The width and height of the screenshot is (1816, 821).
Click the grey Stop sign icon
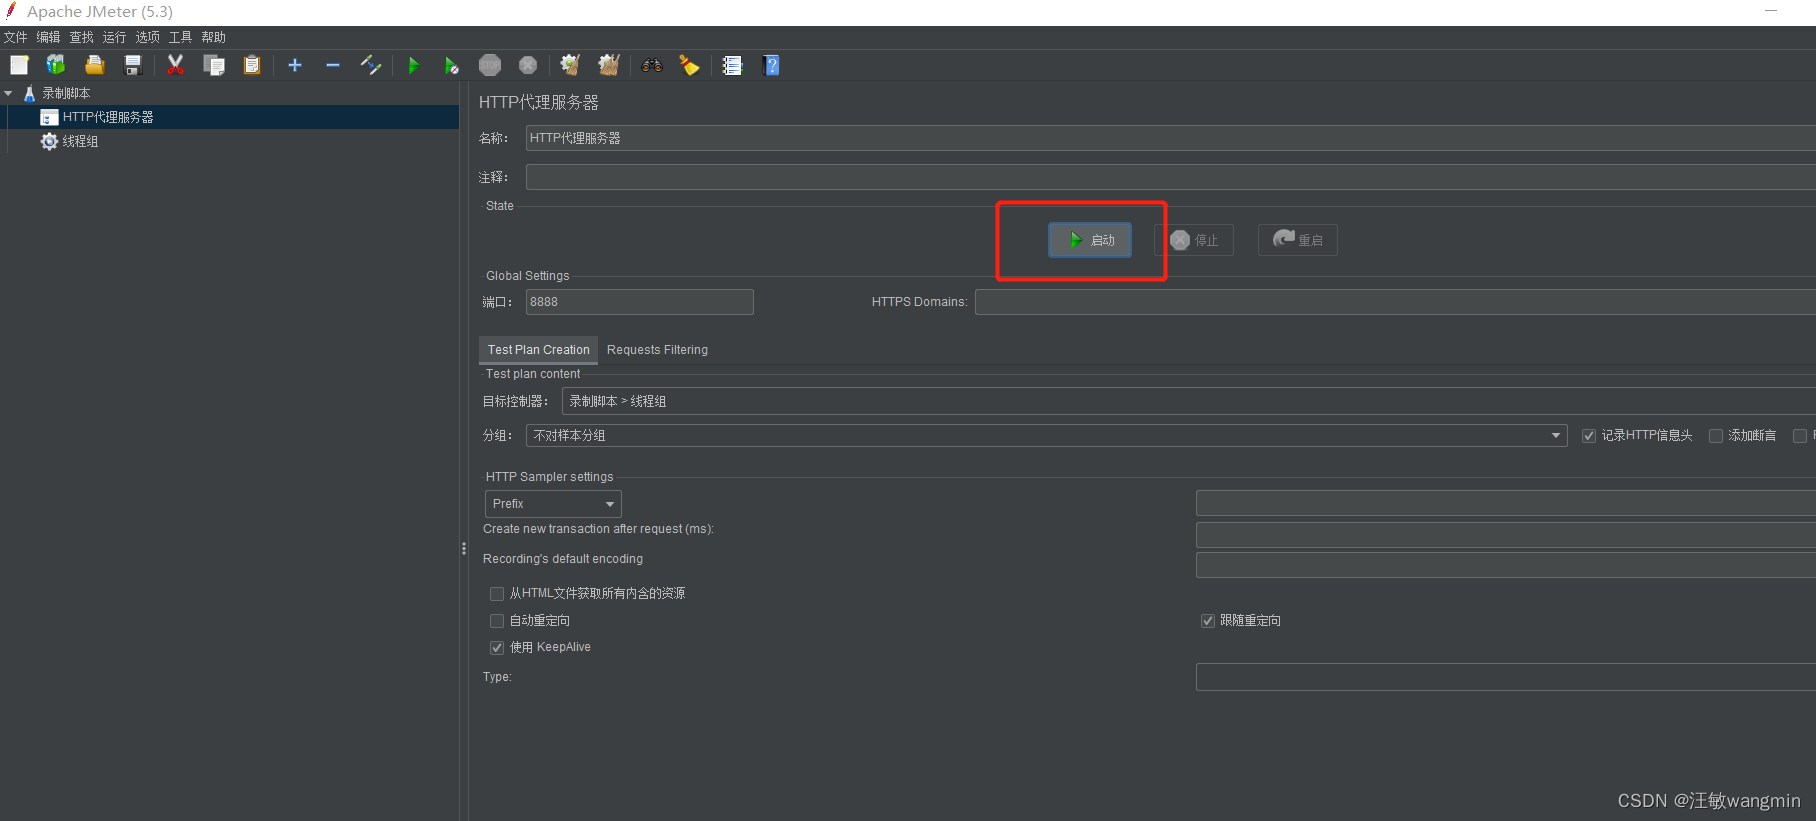[490, 65]
